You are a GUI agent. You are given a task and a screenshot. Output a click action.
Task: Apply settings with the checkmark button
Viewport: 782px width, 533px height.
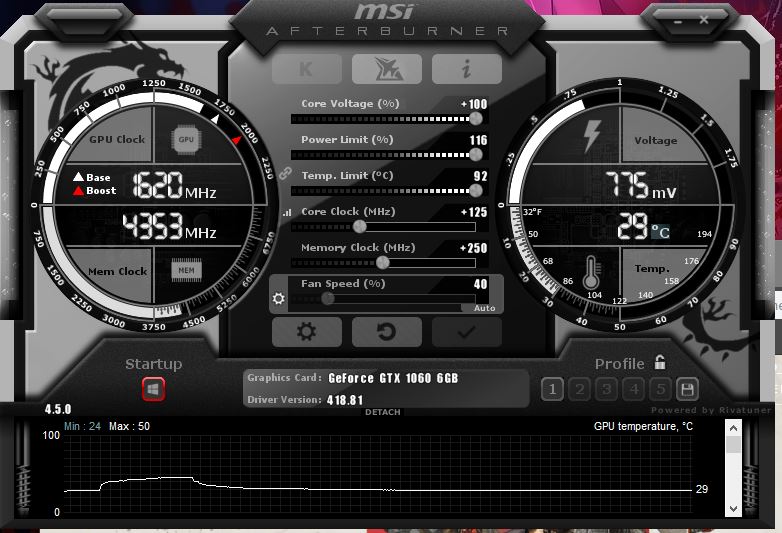(467, 332)
